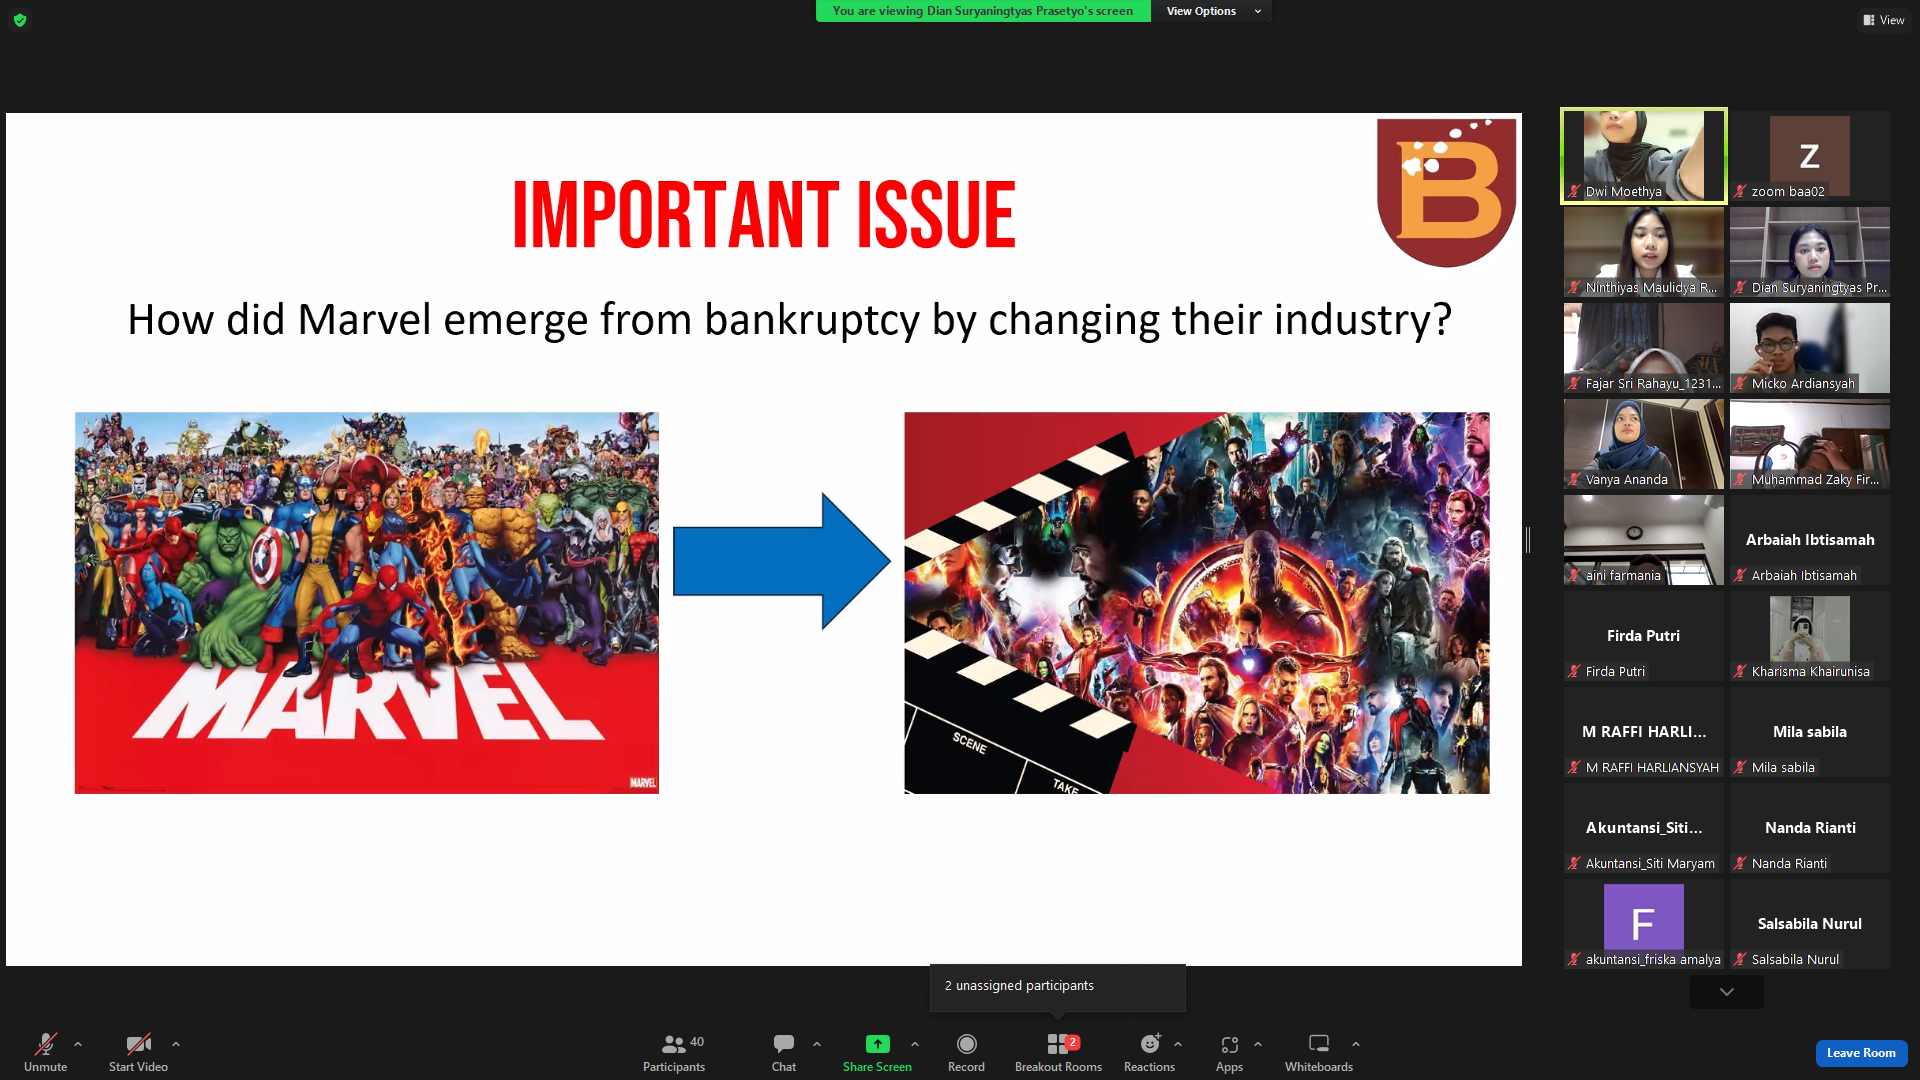Select Dian Suryaningtyas's video tile
This screenshot has width=1920, height=1080.
coord(1810,252)
